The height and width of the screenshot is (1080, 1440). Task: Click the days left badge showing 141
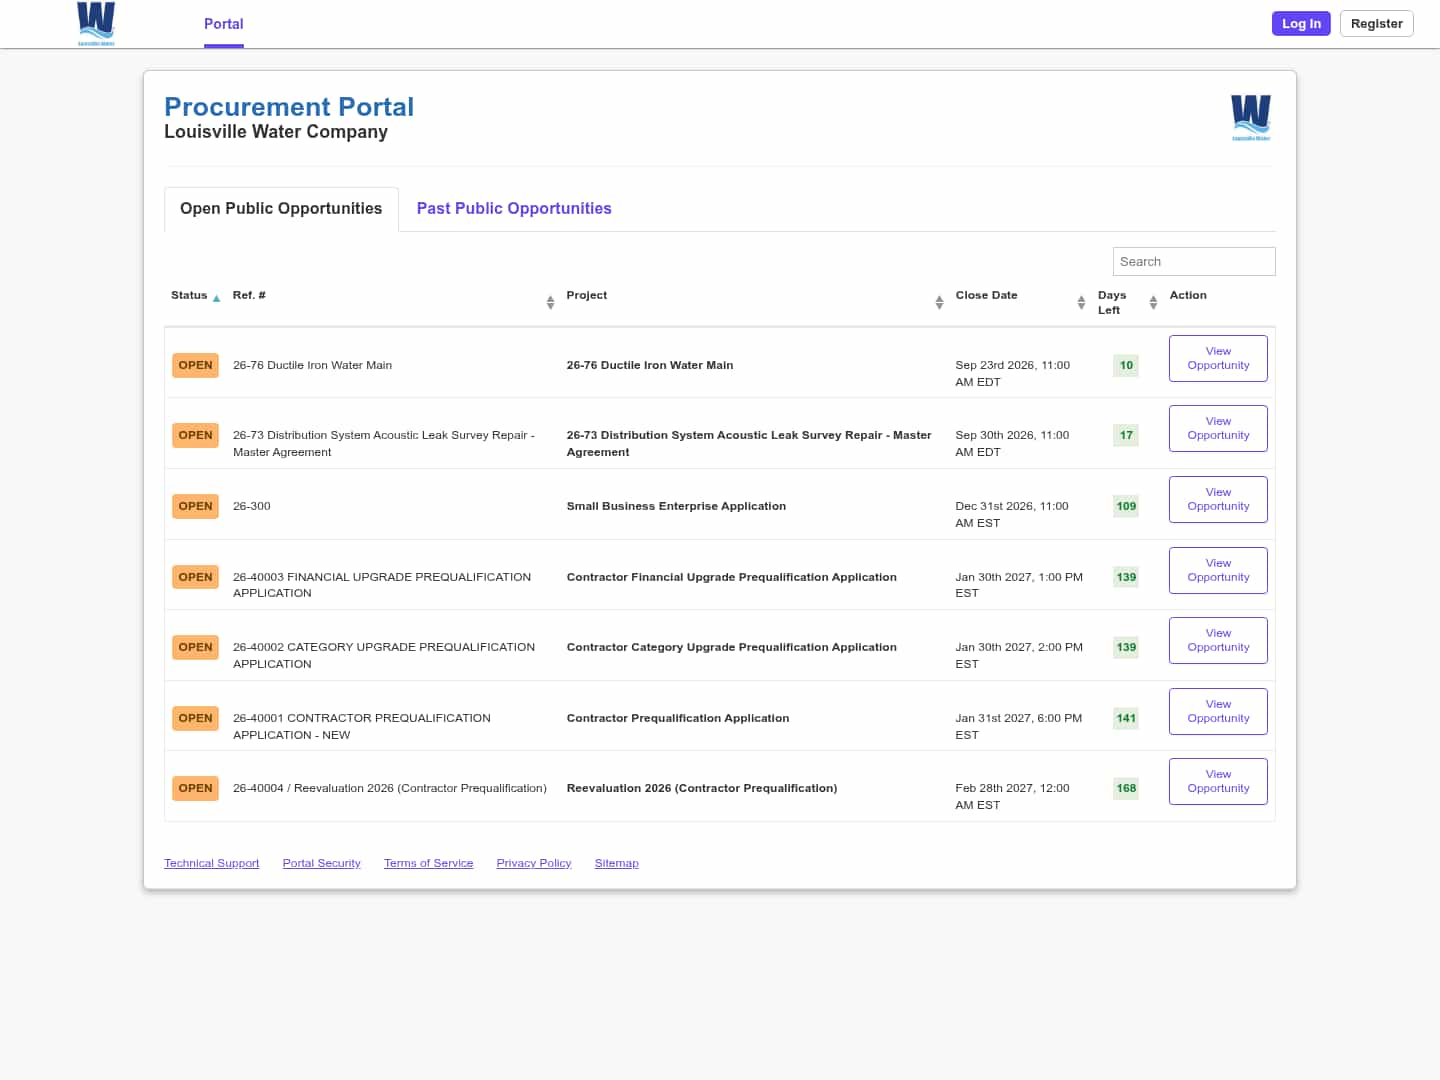coord(1126,718)
